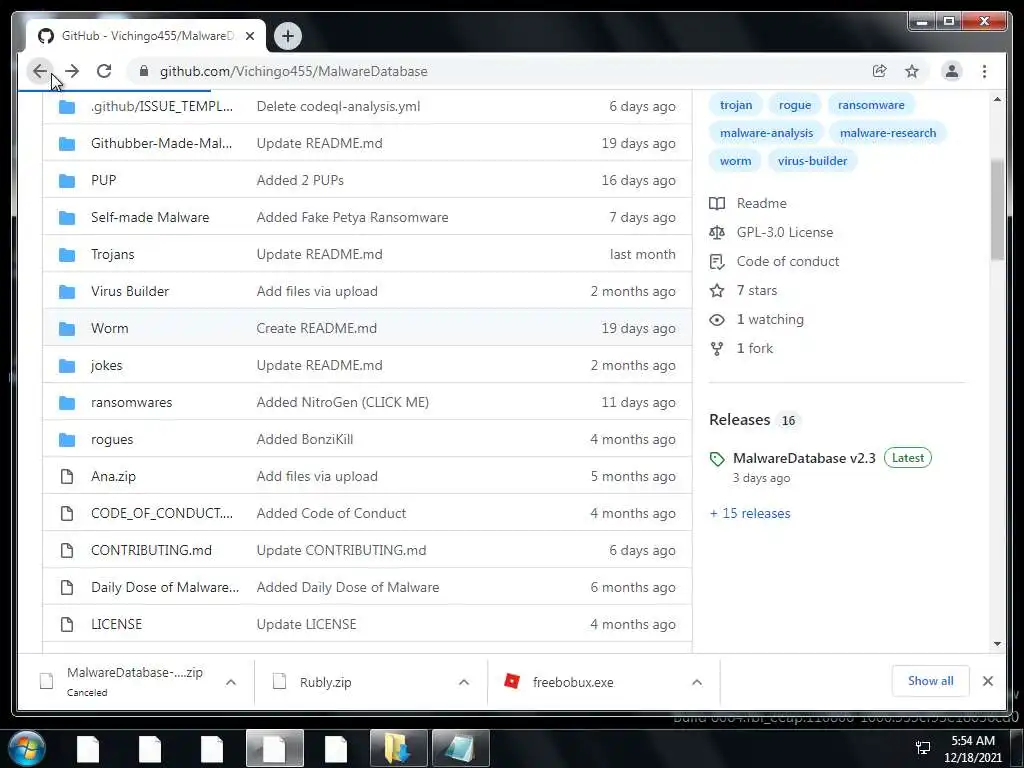Select the worm topic tag

(x=735, y=161)
